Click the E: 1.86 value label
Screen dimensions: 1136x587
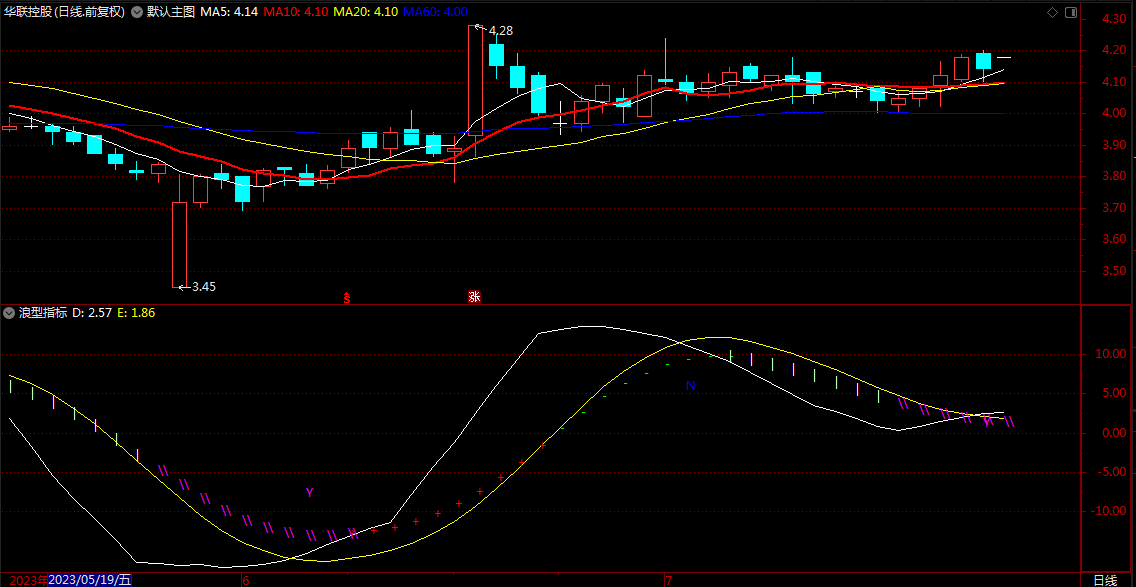coord(136,313)
